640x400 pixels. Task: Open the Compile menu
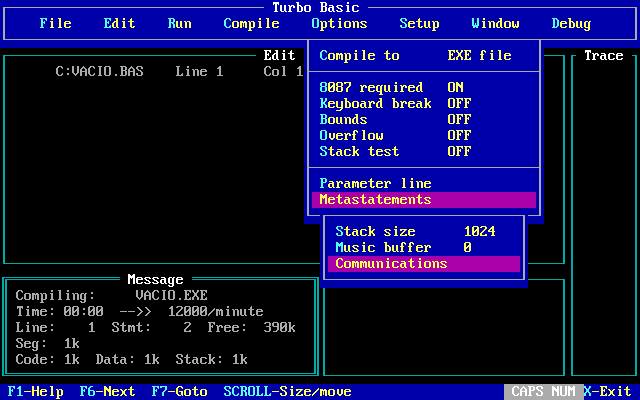point(251,23)
